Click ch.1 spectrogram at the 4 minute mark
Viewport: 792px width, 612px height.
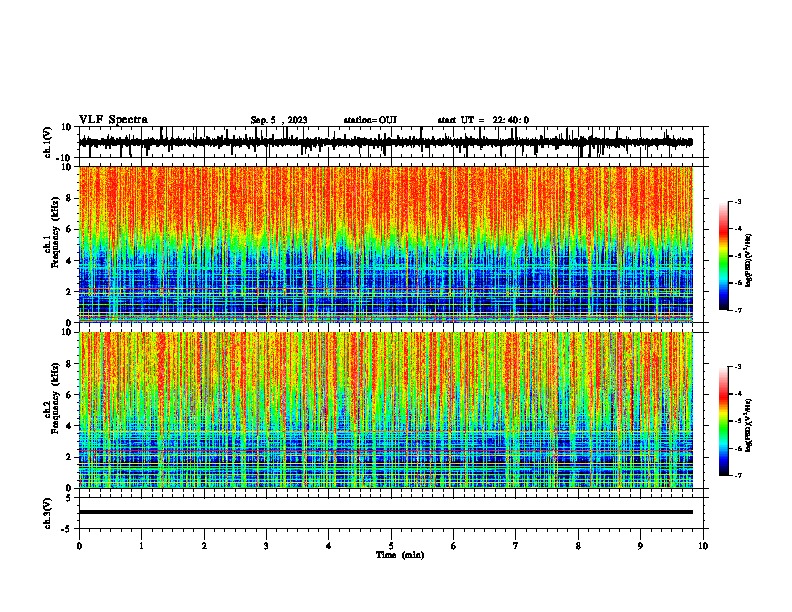click(329, 244)
